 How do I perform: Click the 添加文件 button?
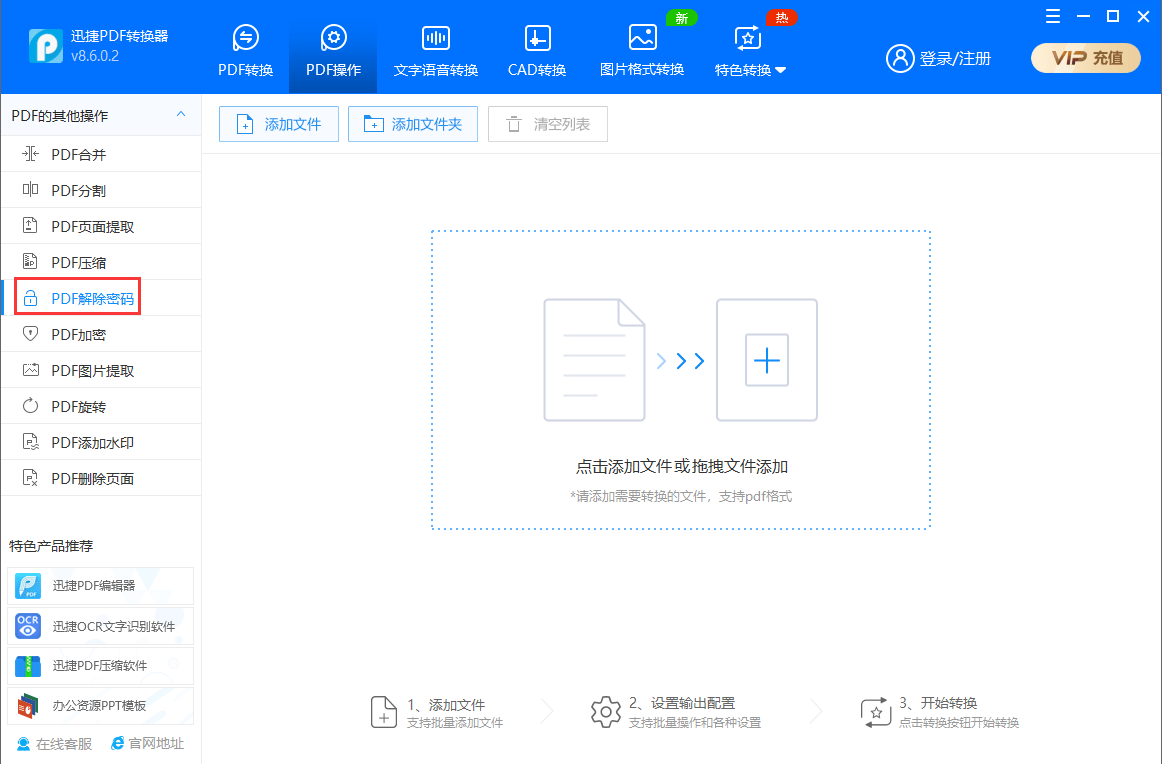pos(279,124)
